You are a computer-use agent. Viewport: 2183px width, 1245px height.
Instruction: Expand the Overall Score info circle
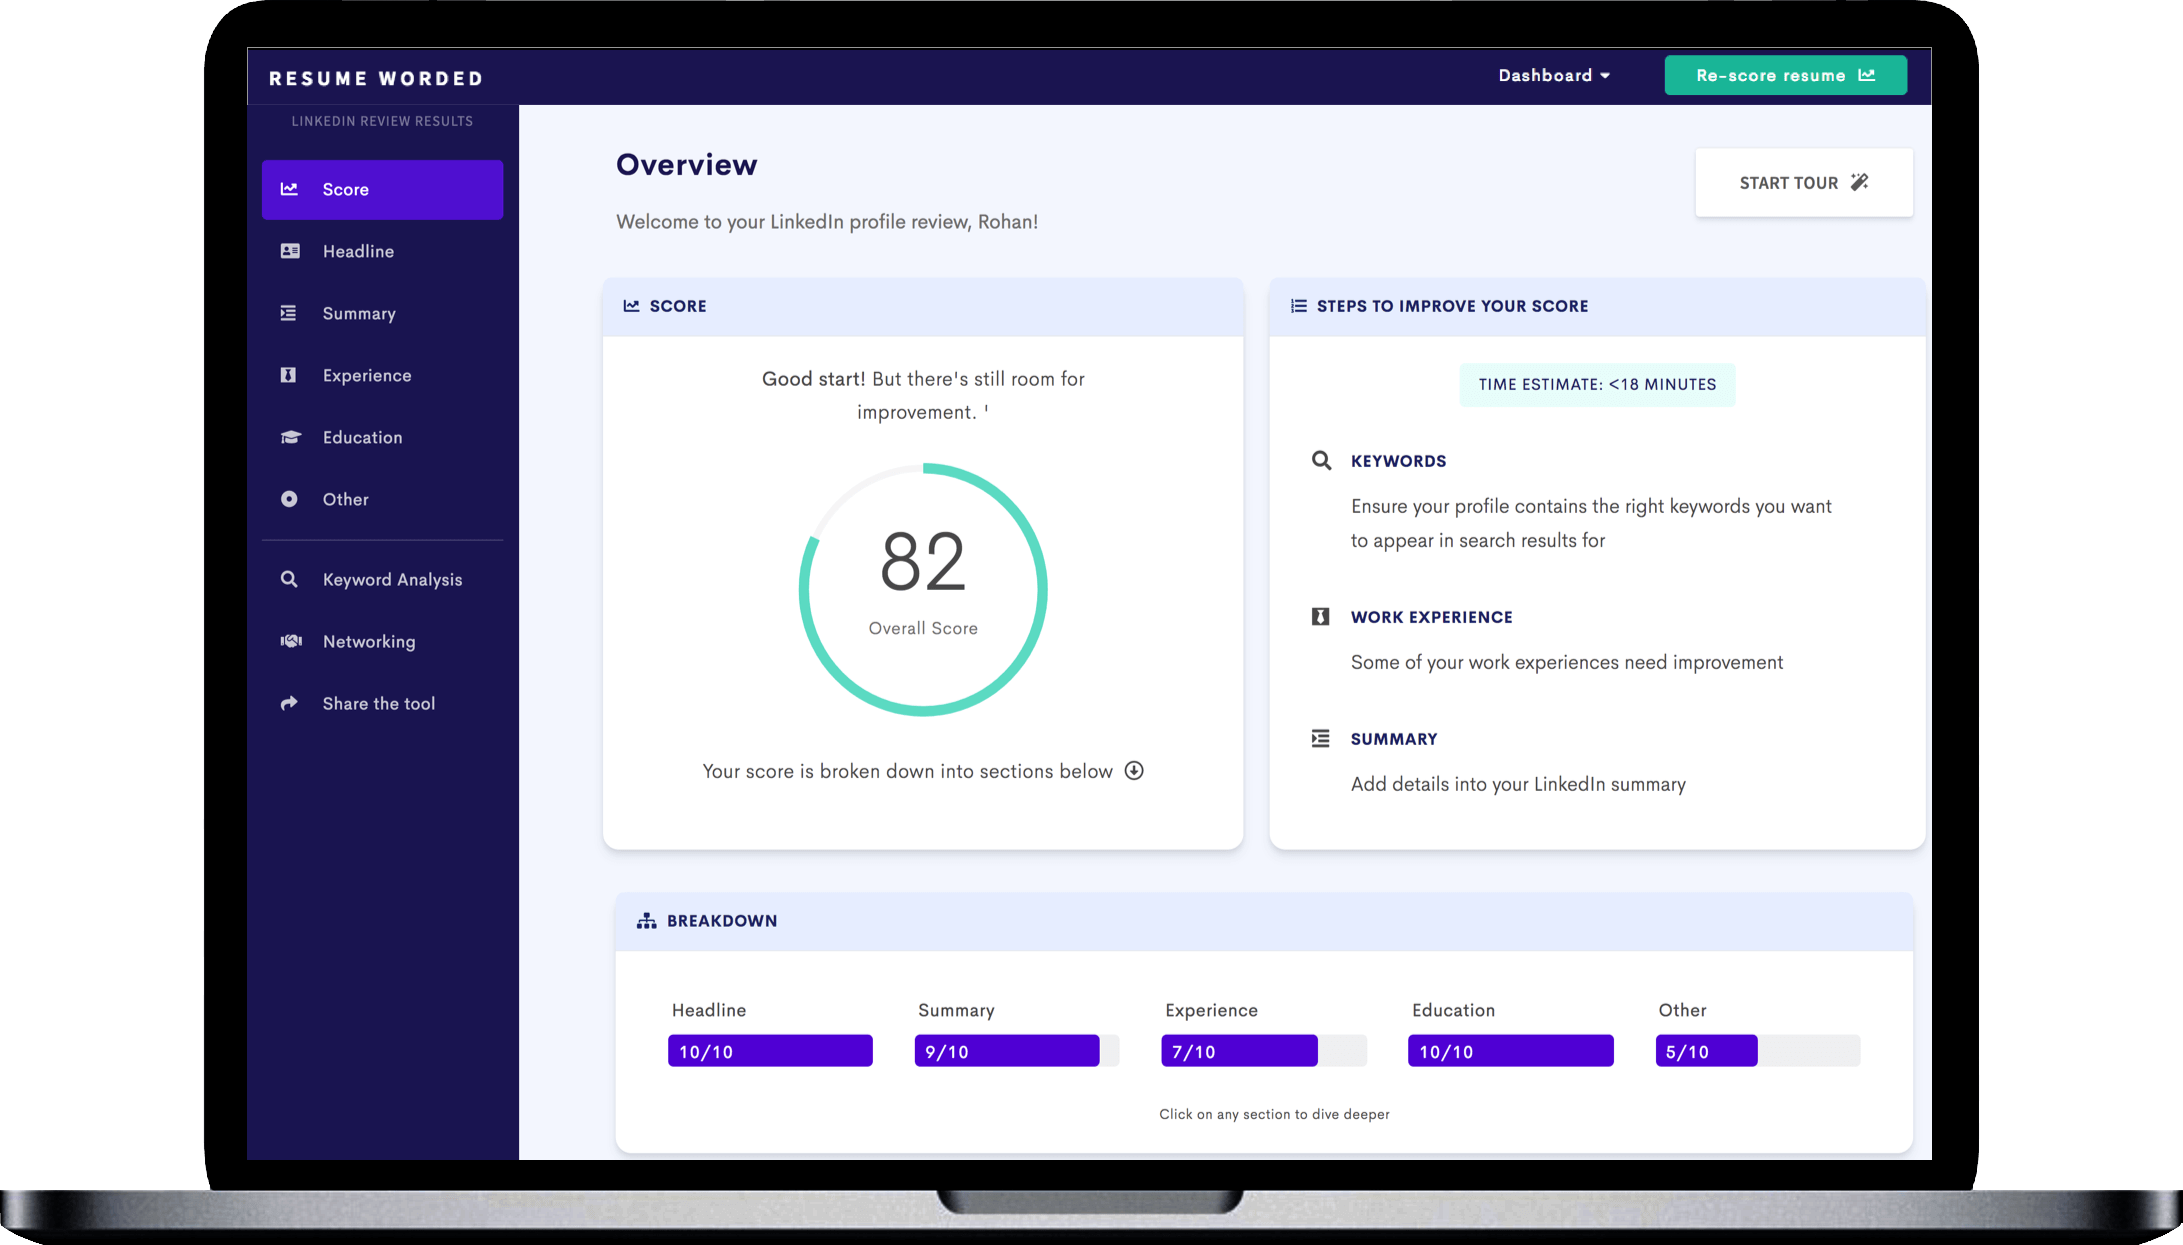(x=1136, y=770)
